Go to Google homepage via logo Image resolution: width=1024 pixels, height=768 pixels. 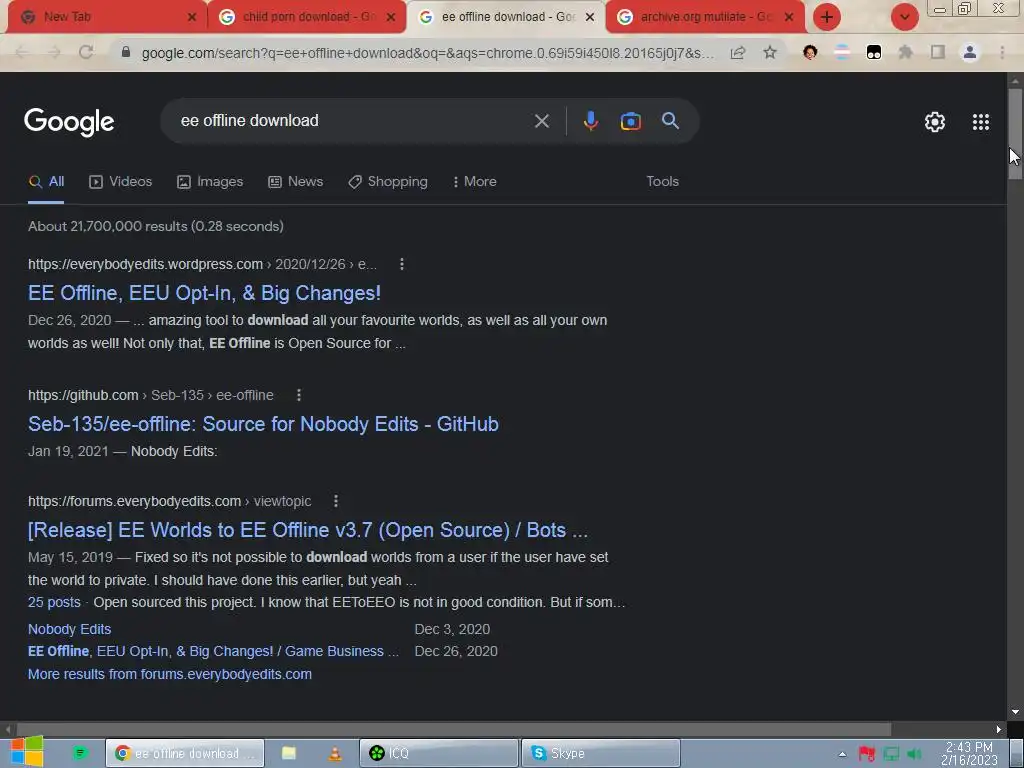pyautogui.click(x=69, y=122)
